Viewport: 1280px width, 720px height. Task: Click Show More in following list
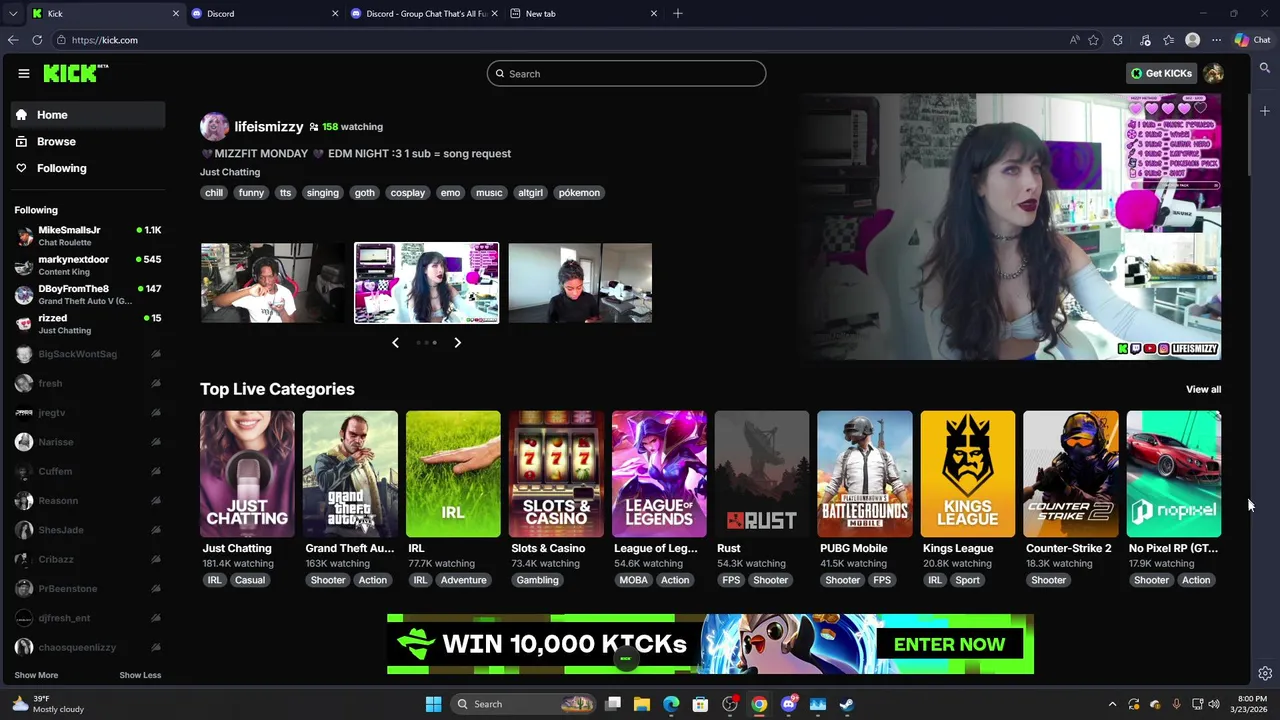tap(36, 675)
